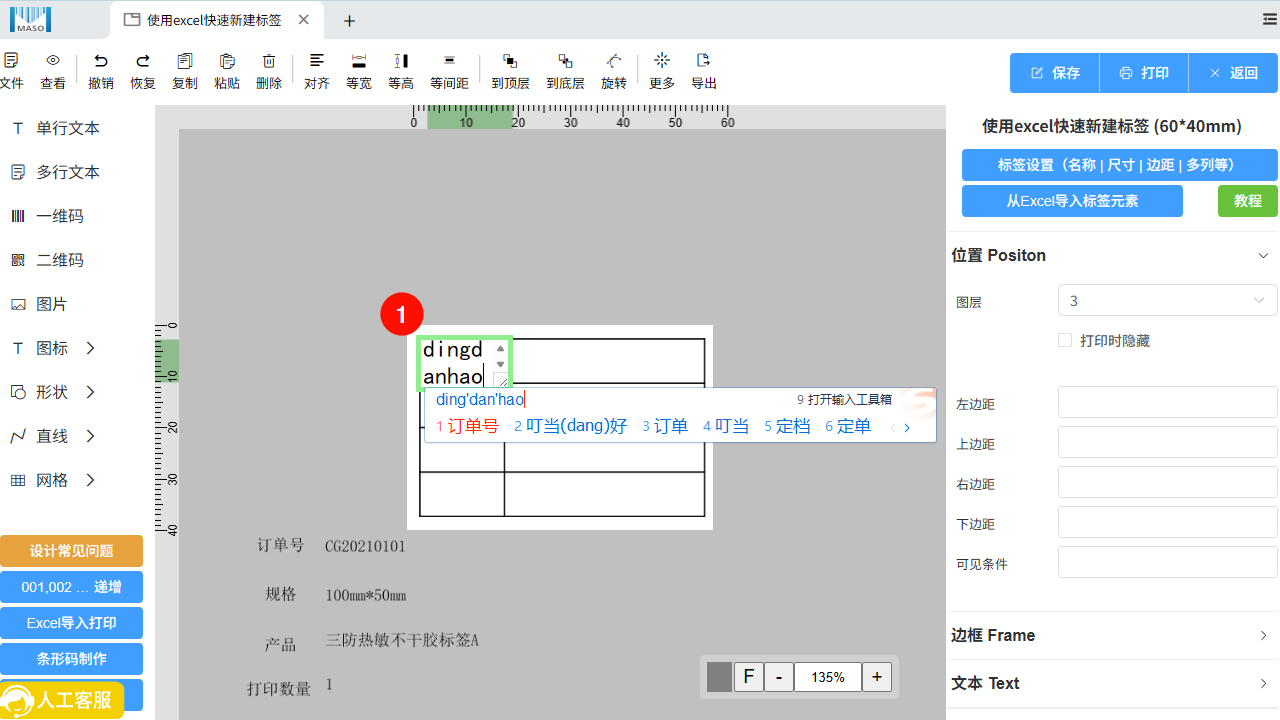Open the 对齐 align tool
This screenshot has width=1280, height=720.
[317, 61]
